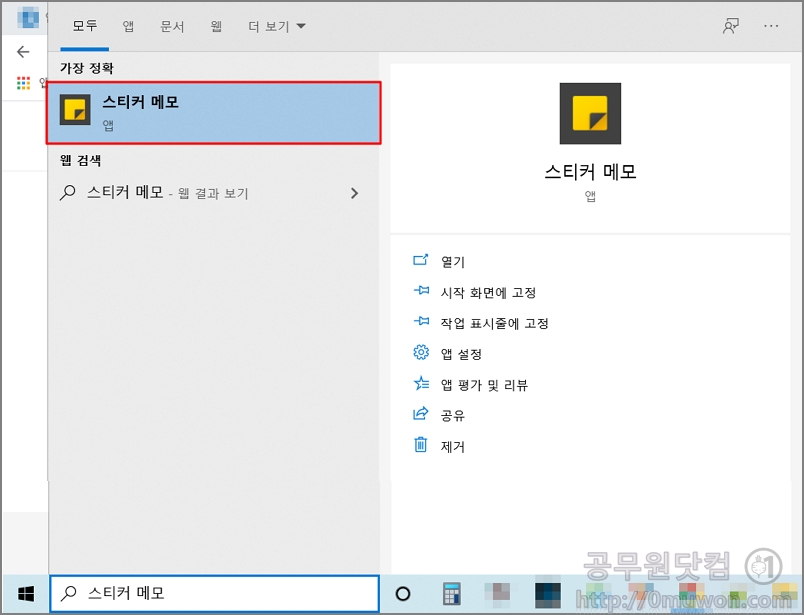The image size is (804, 615).
Task: Click 제거 to uninstall
Action: coord(453,446)
